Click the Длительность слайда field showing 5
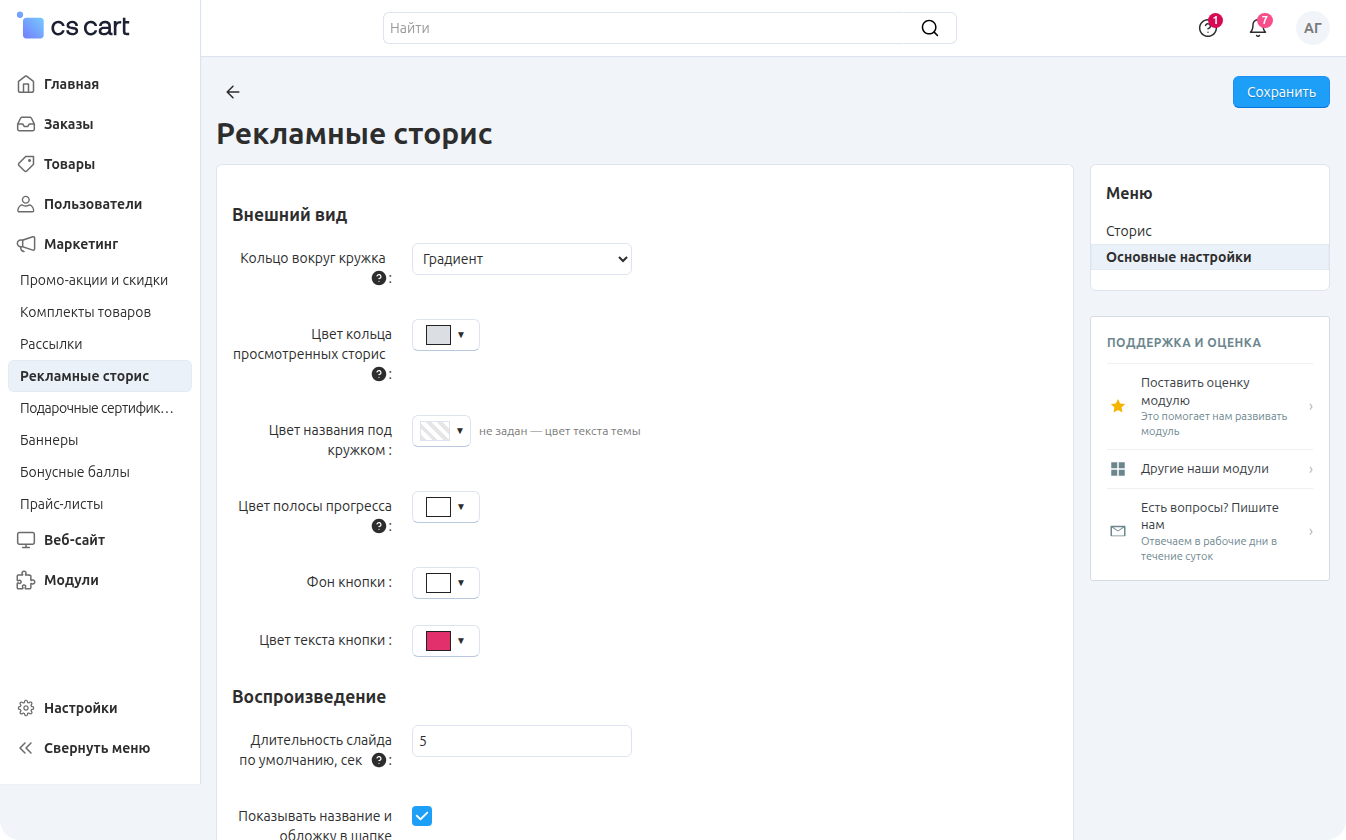1346x840 pixels. click(522, 741)
